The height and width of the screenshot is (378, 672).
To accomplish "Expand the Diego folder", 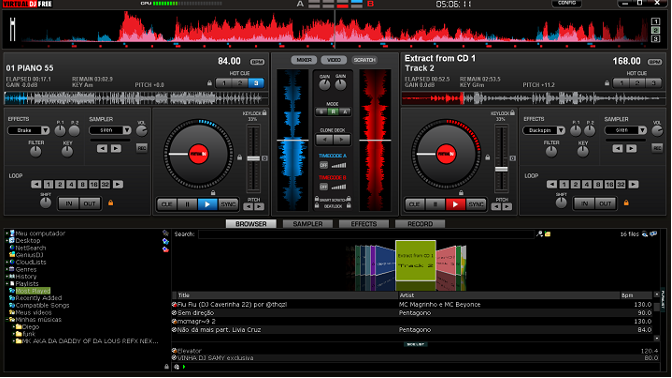I will coord(14,327).
